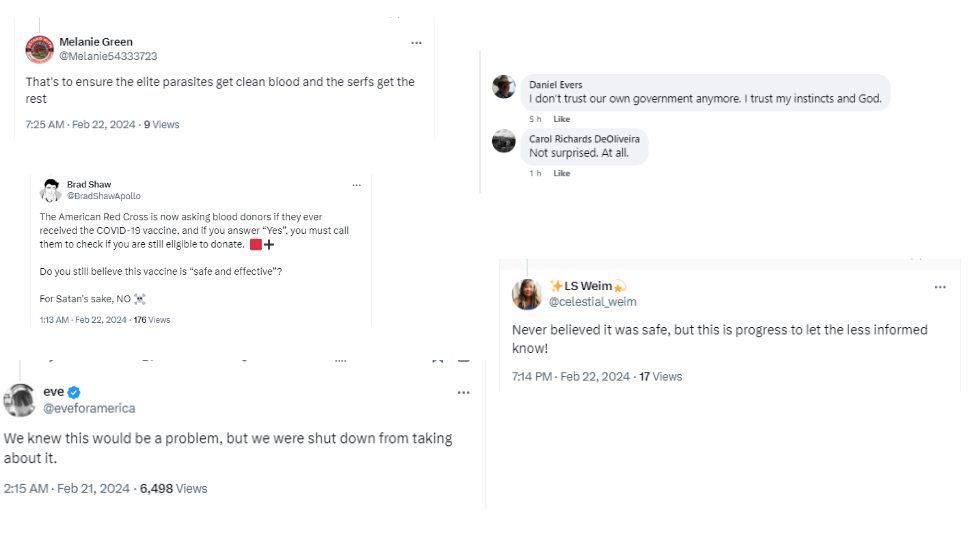Screen dimensions: 968x536
Task: Open the @Melanie54333723 handle link
Action: [108, 57]
